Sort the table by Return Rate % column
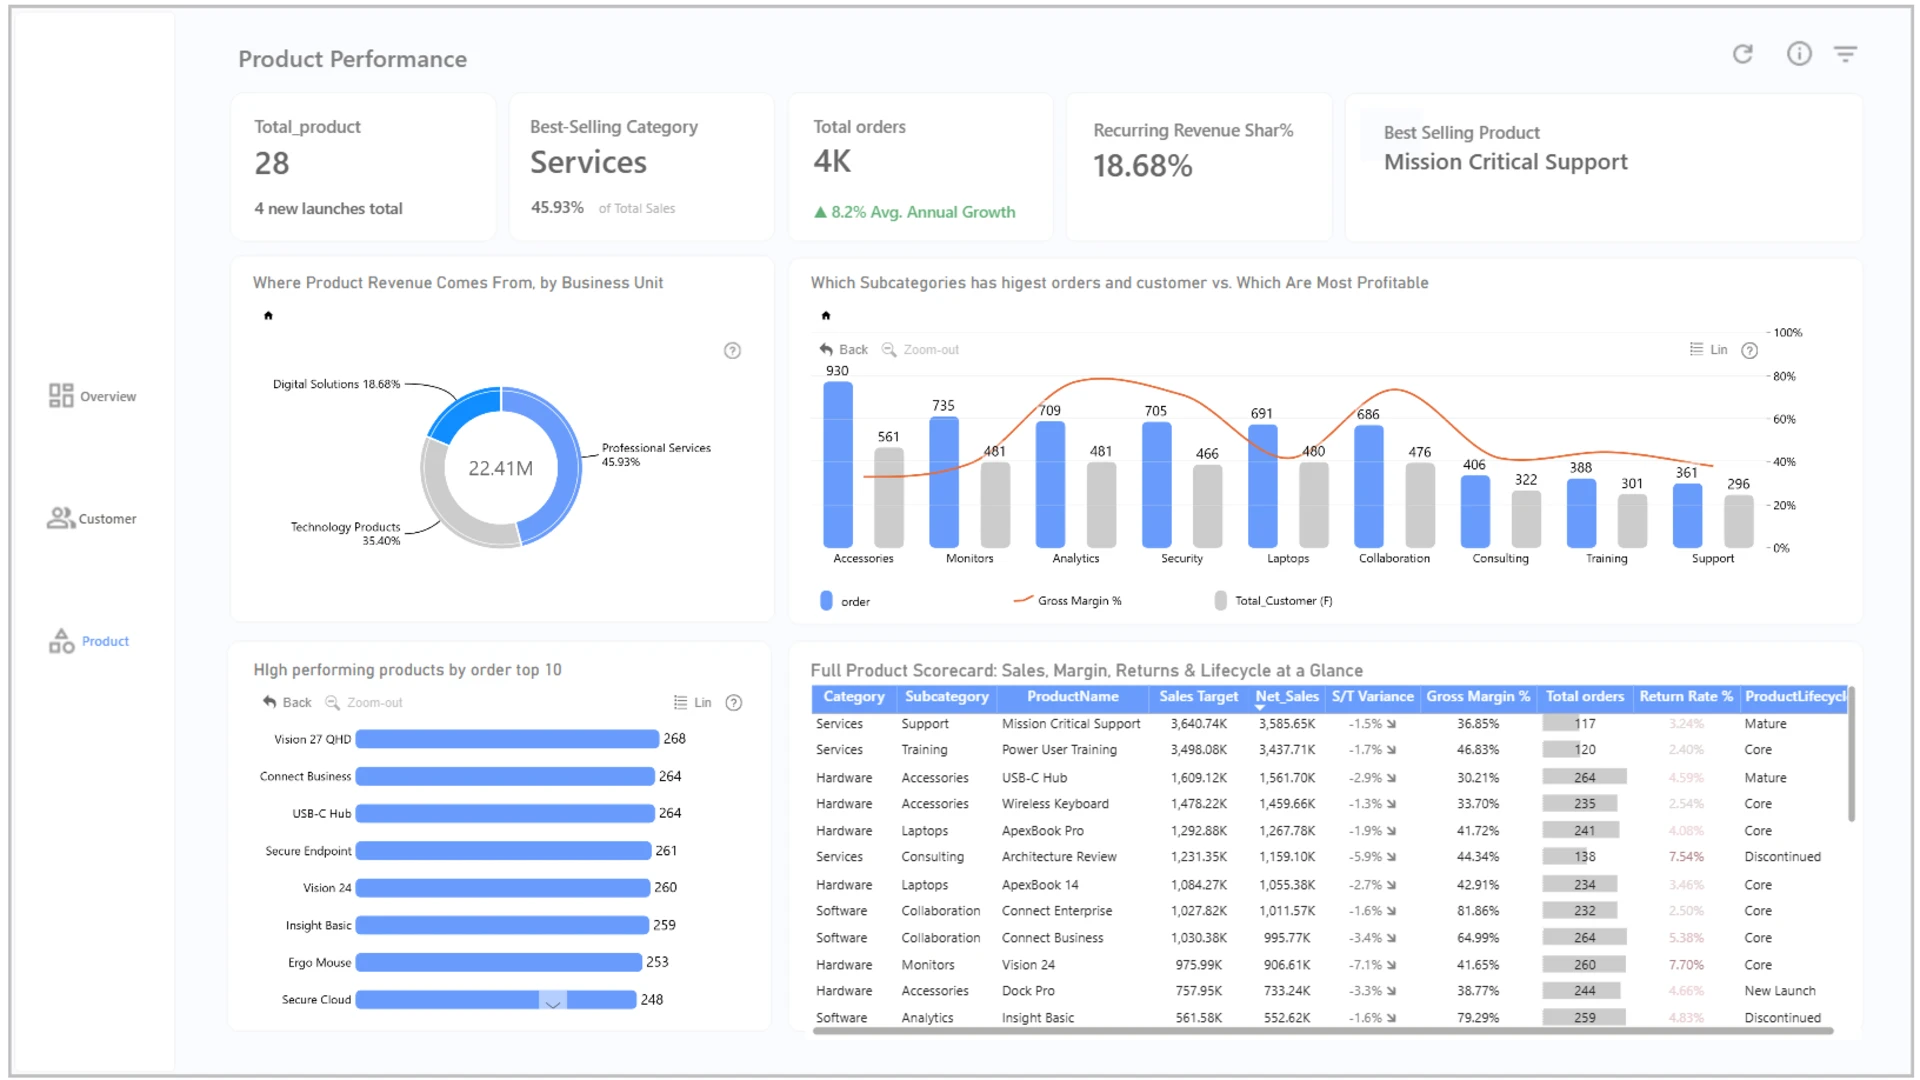1920x1080 pixels. (1686, 697)
